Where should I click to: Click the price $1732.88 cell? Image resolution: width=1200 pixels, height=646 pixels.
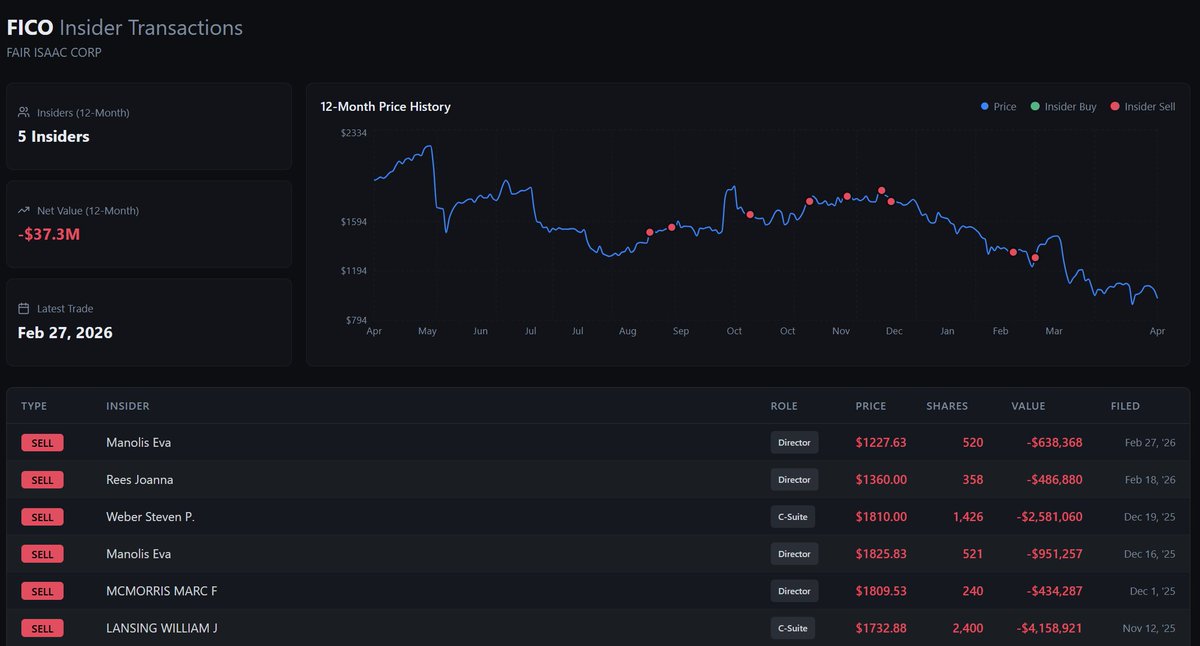click(x=881, y=628)
